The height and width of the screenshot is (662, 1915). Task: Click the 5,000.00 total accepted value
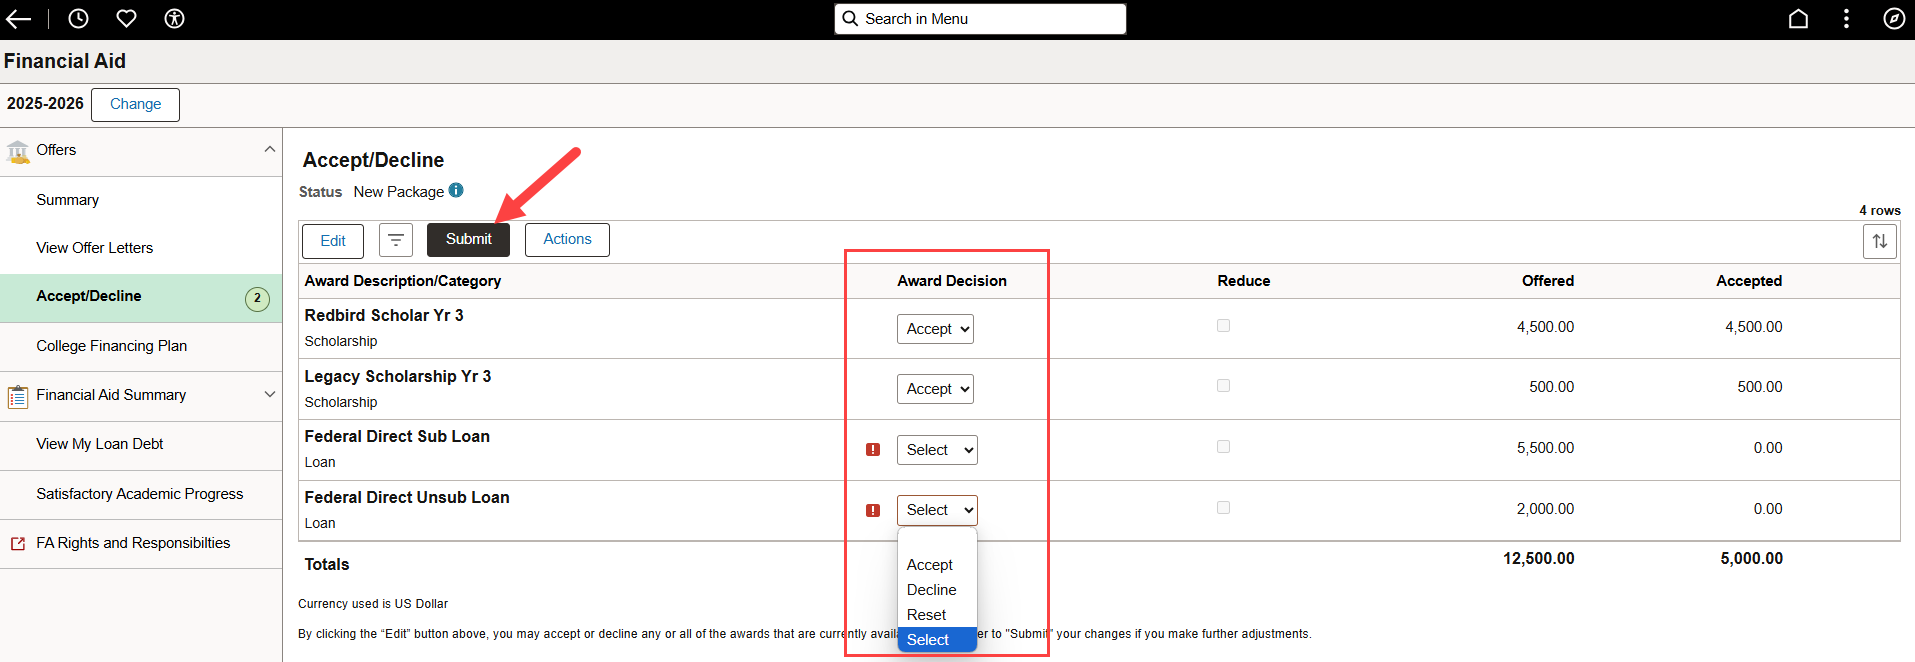tap(1752, 559)
